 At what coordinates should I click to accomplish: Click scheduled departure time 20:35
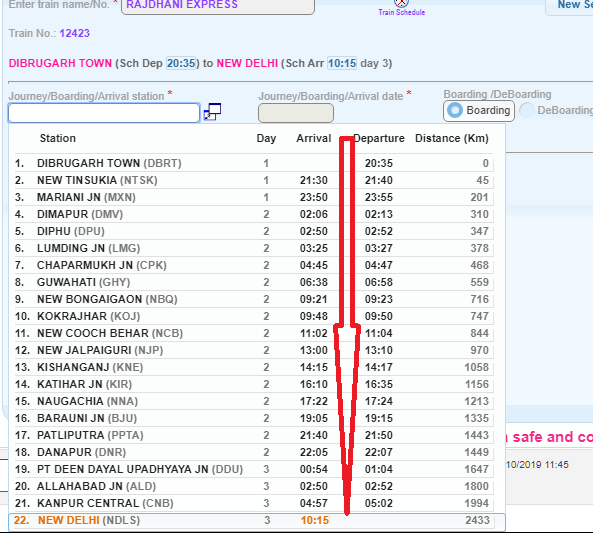pyautogui.click(x=181, y=63)
